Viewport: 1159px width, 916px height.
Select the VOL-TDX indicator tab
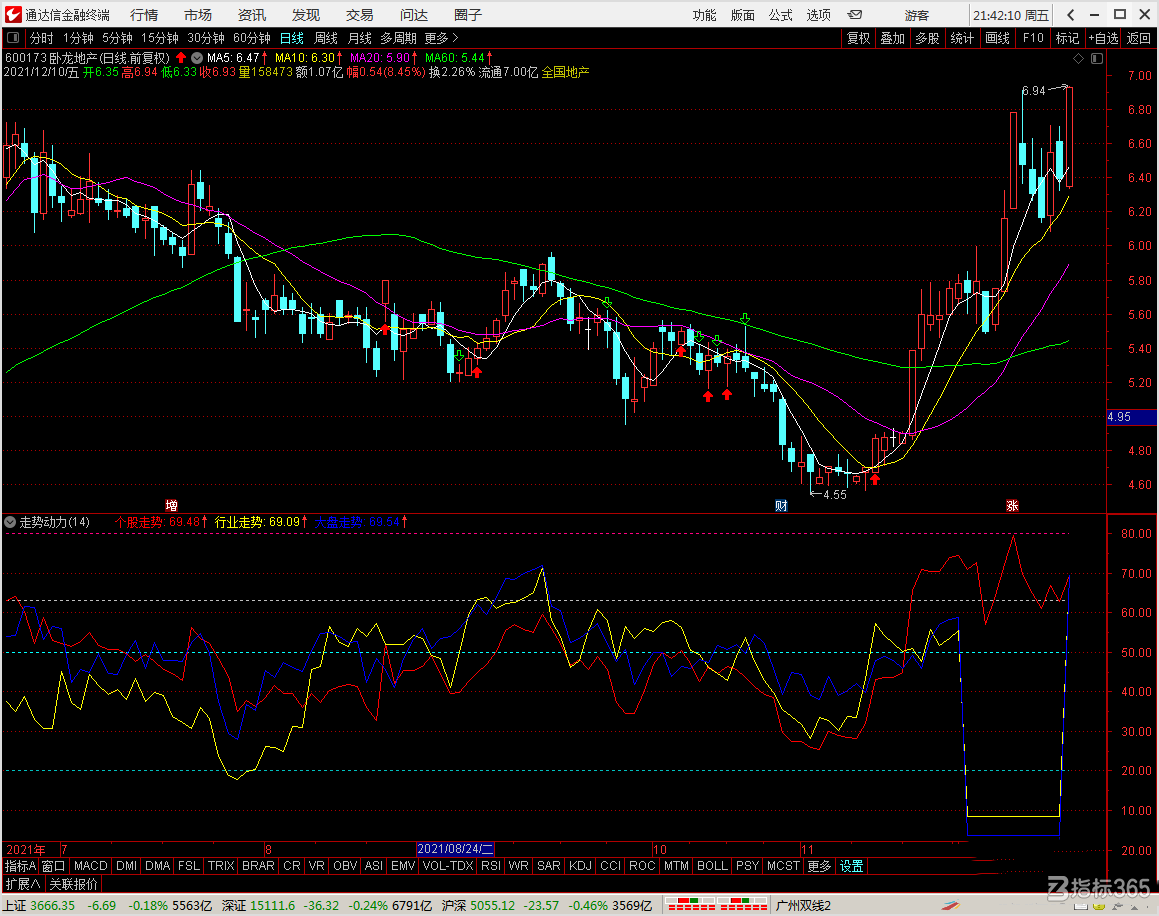(x=448, y=866)
